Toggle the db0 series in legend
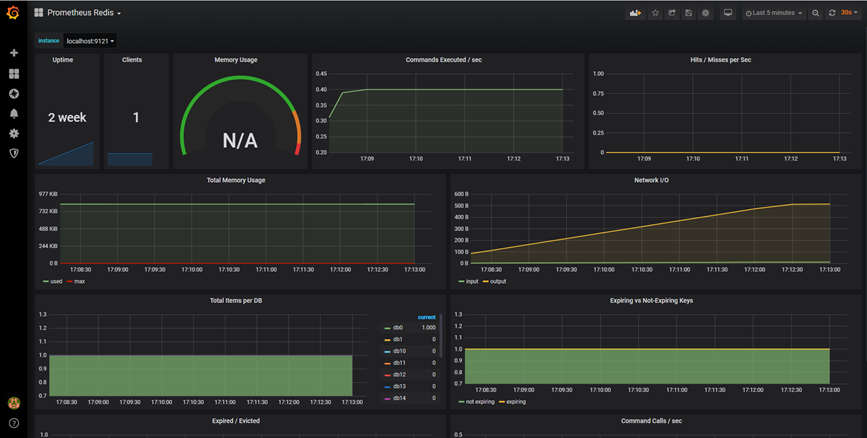 coord(398,327)
